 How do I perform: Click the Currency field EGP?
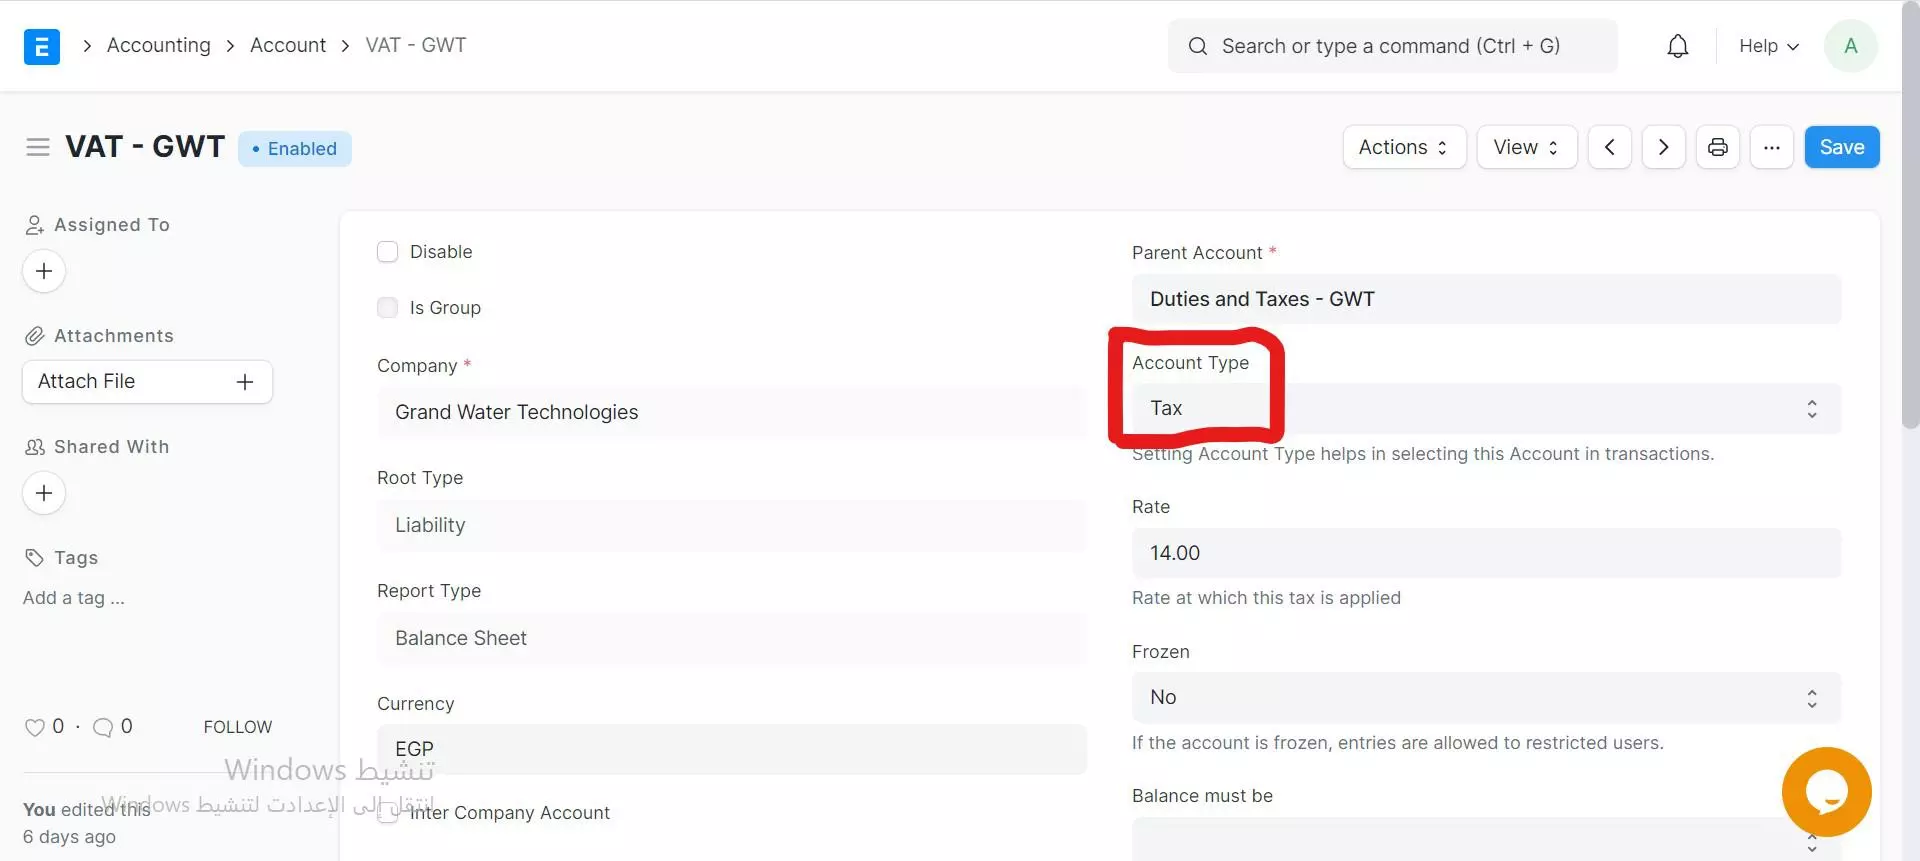click(x=732, y=749)
